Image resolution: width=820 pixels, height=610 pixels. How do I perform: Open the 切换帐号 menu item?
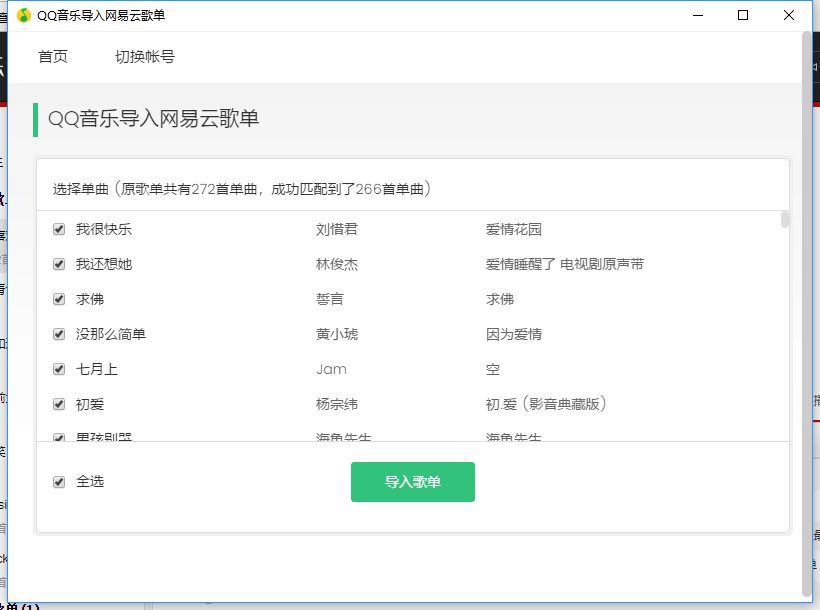[145, 57]
